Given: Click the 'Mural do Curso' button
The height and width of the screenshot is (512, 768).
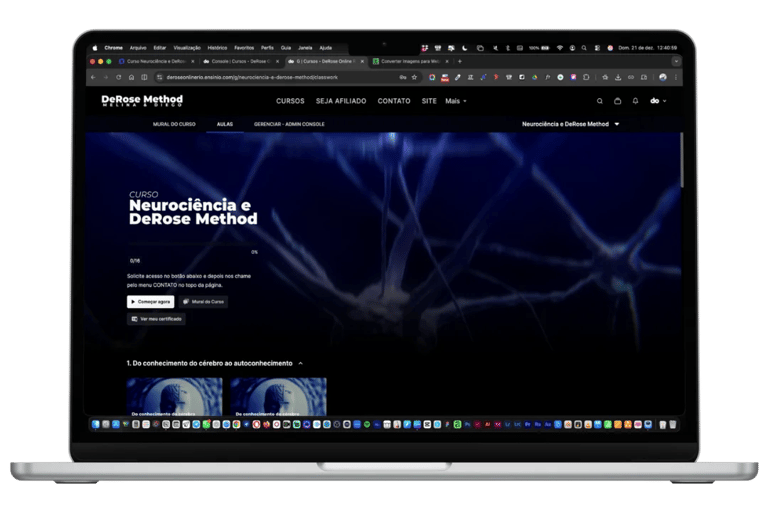Looking at the screenshot, I should pos(203,302).
